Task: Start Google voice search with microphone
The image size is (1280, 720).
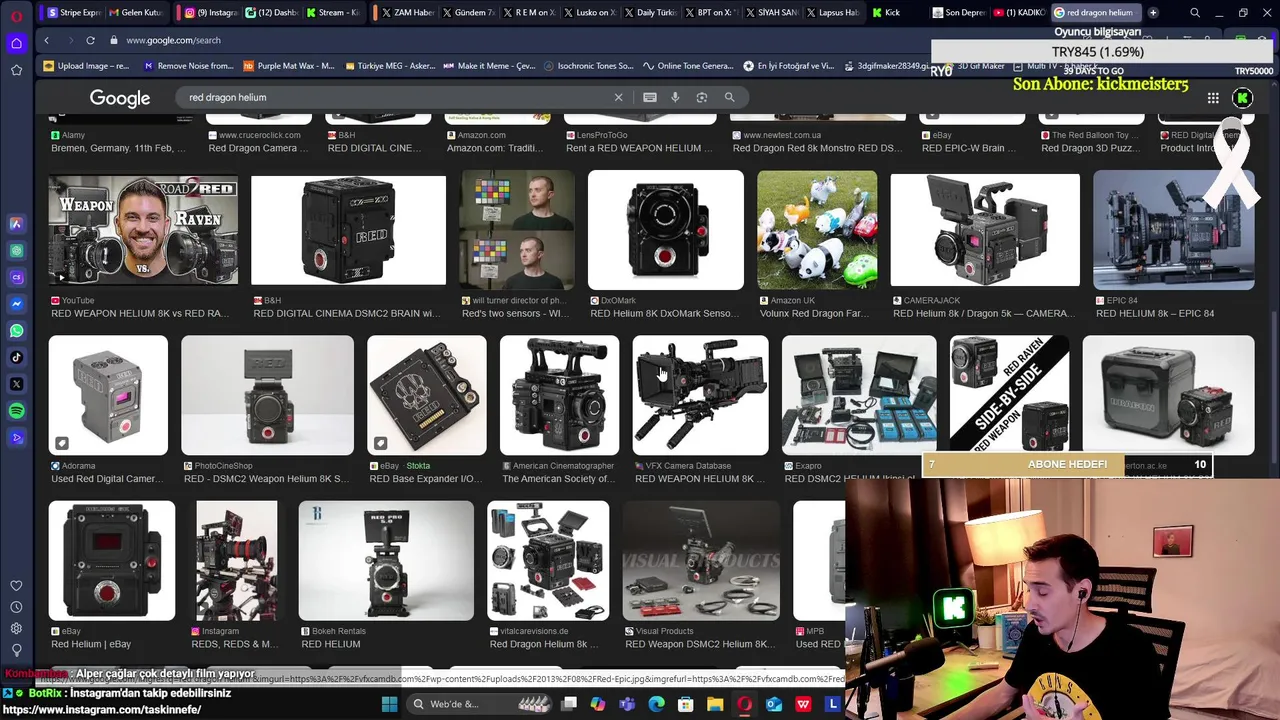Action: [675, 97]
